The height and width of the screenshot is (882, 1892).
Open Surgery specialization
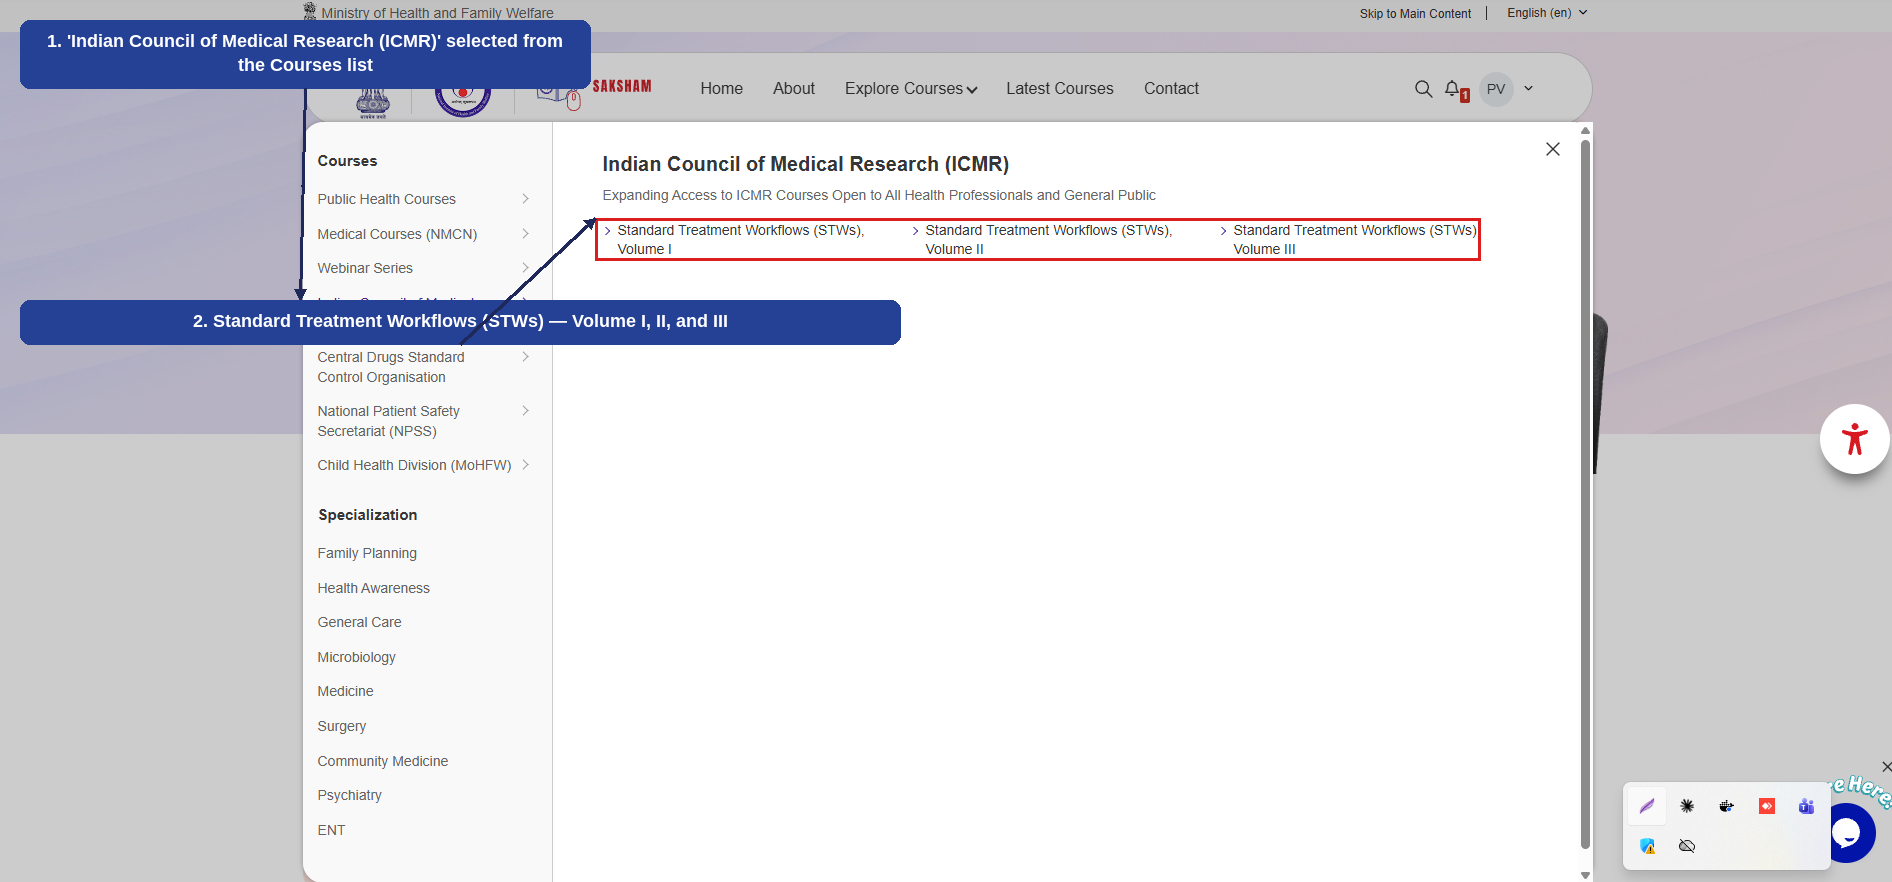pos(341,726)
